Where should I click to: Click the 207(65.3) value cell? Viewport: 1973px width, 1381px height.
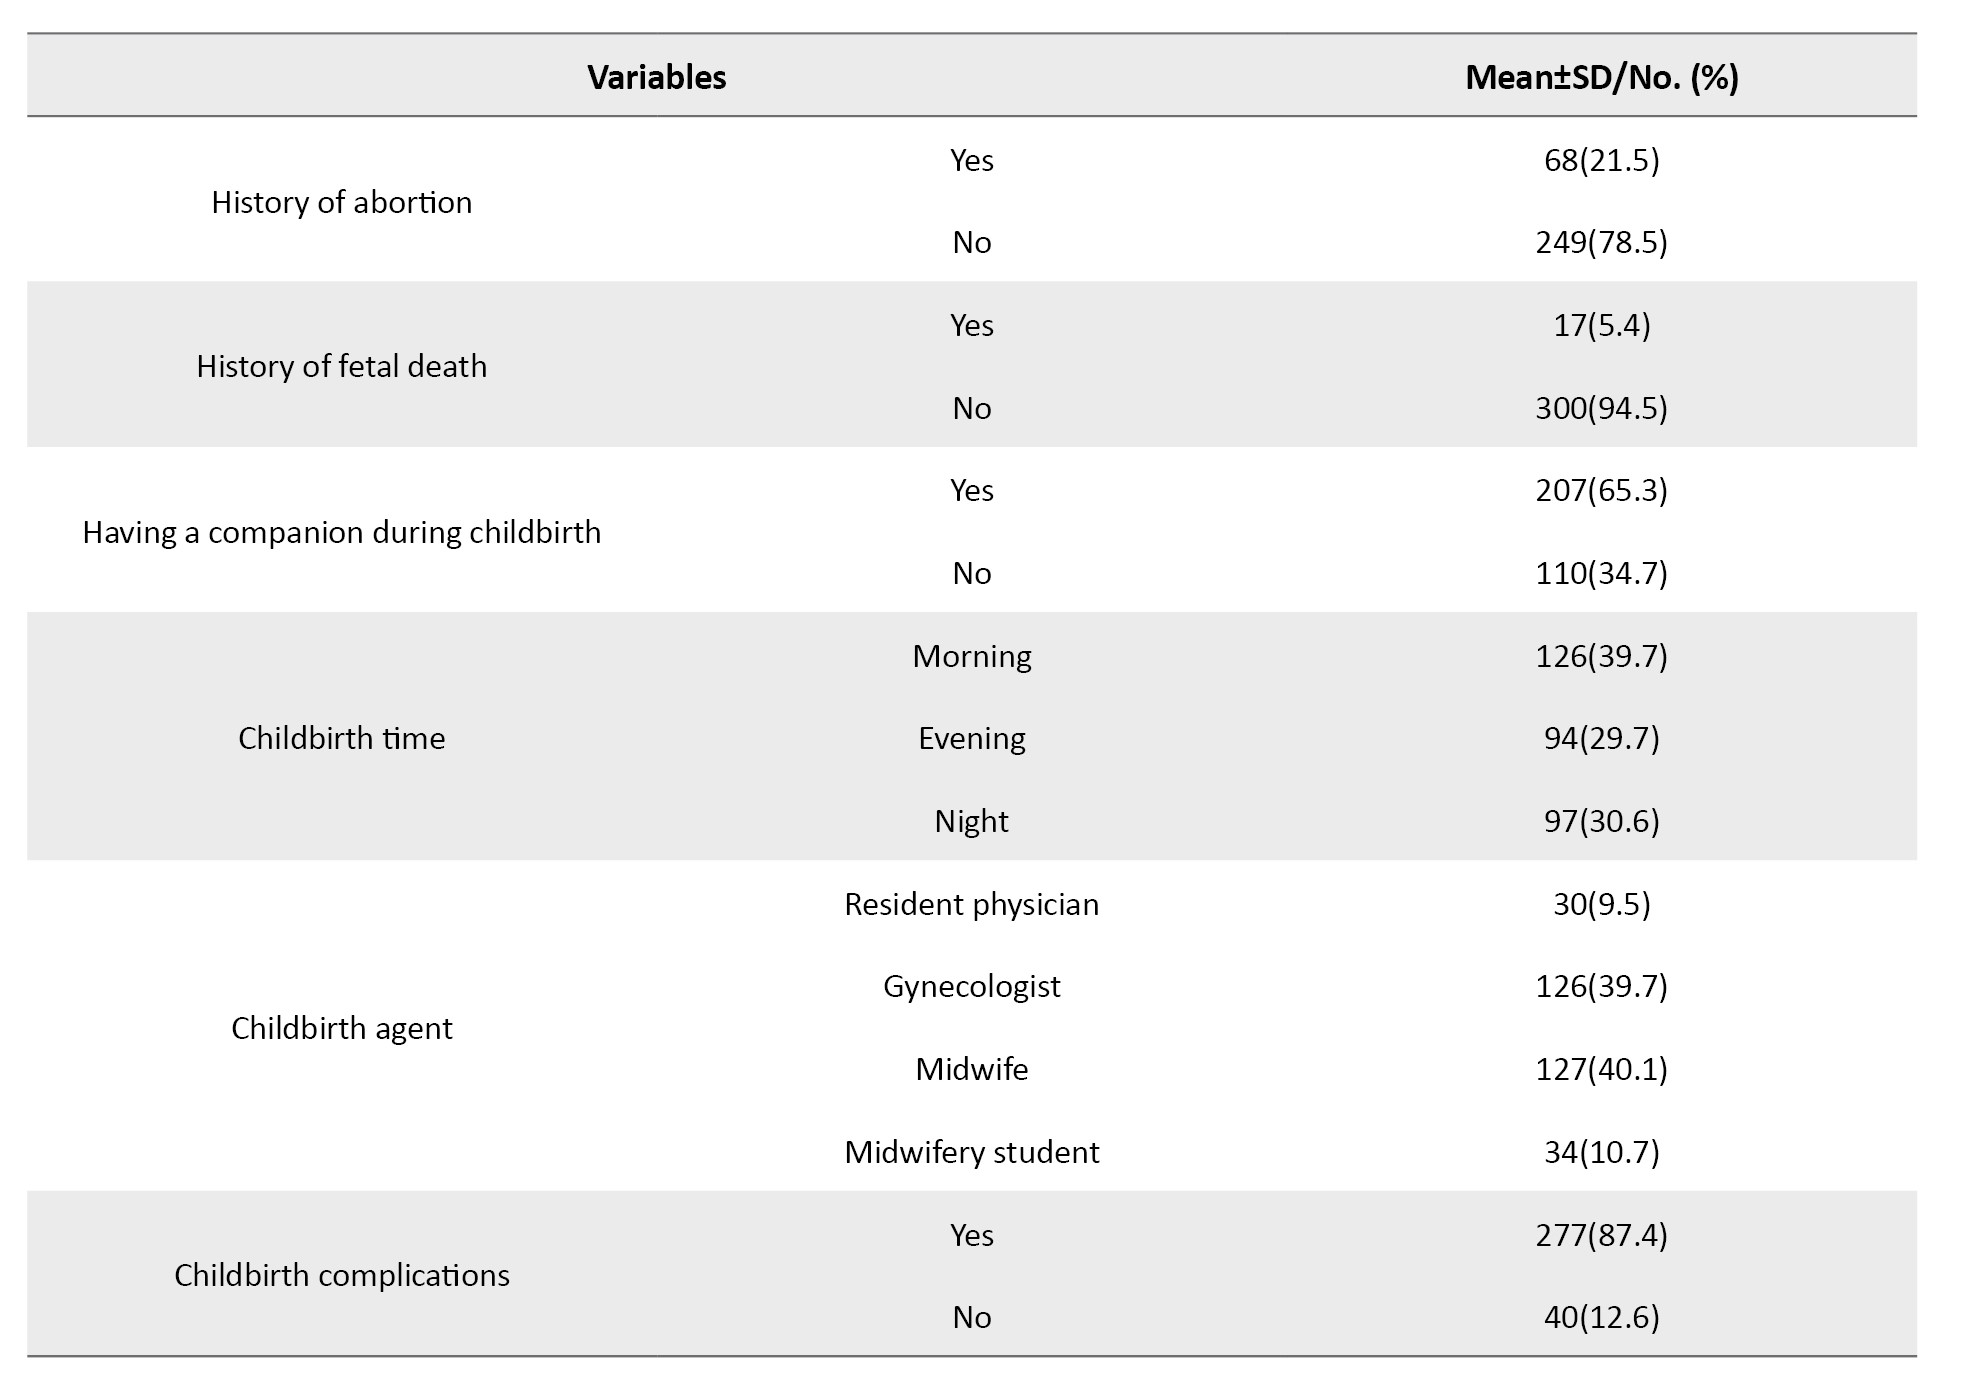point(1601,490)
